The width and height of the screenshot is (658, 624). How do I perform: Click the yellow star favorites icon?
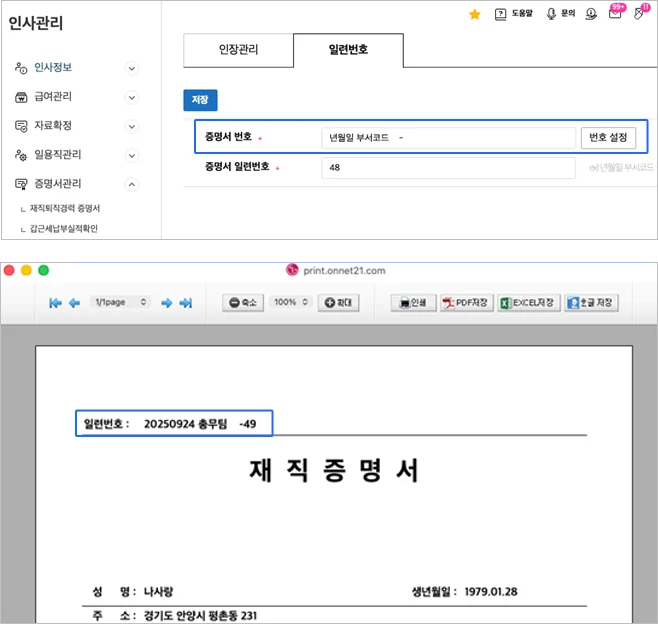click(x=474, y=14)
